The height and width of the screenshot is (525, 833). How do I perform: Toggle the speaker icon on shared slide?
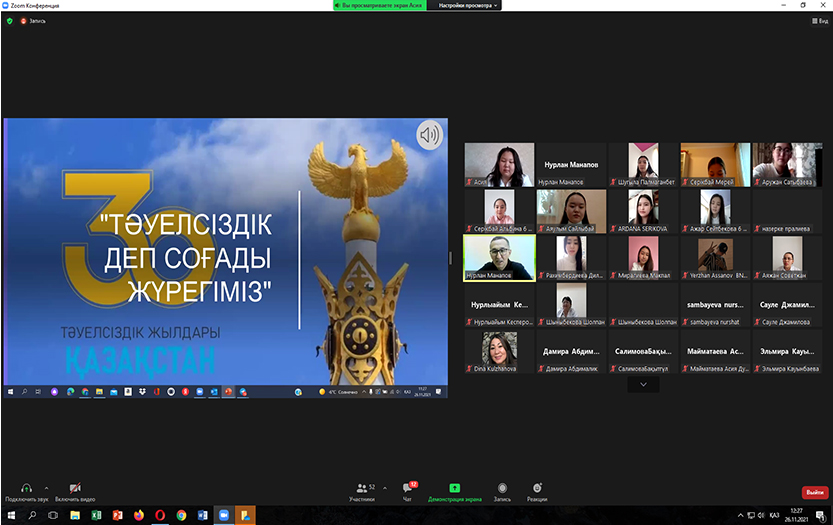[430, 134]
